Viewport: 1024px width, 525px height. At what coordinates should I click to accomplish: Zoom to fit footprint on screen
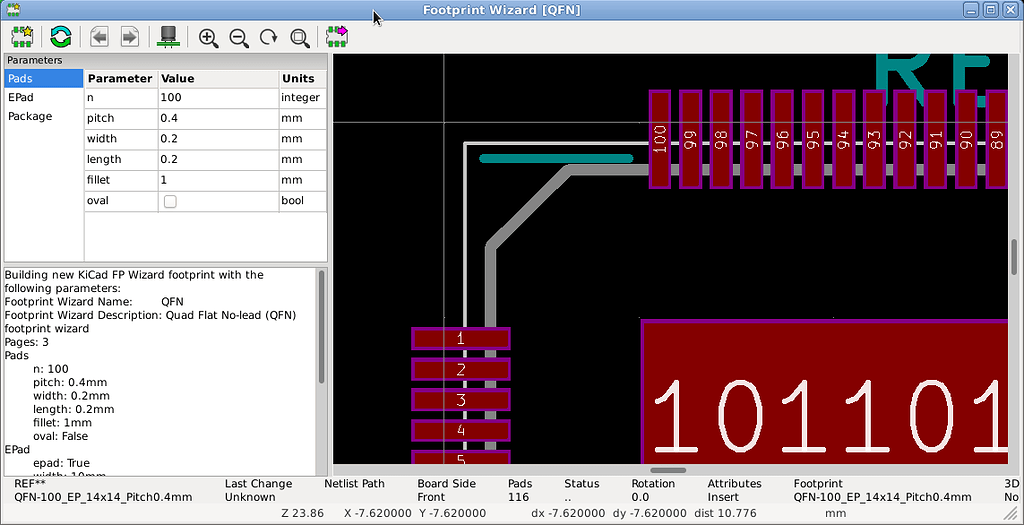click(299, 37)
